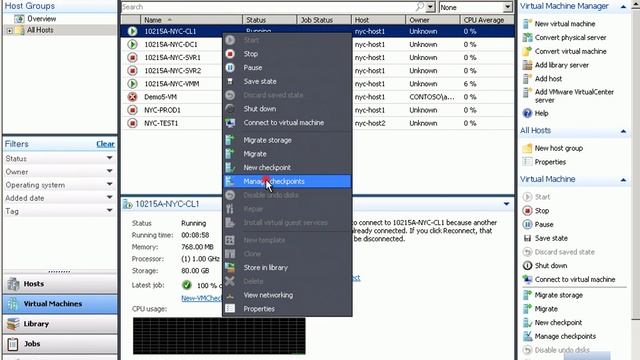The height and width of the screenshot is (360, 640).
Task: Choose Connect to virtual machine in context menu
Action: click(287, 122)
